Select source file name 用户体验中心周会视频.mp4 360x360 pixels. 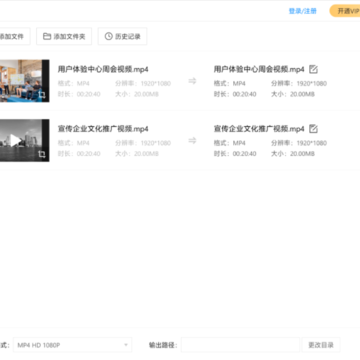point(103,69)
